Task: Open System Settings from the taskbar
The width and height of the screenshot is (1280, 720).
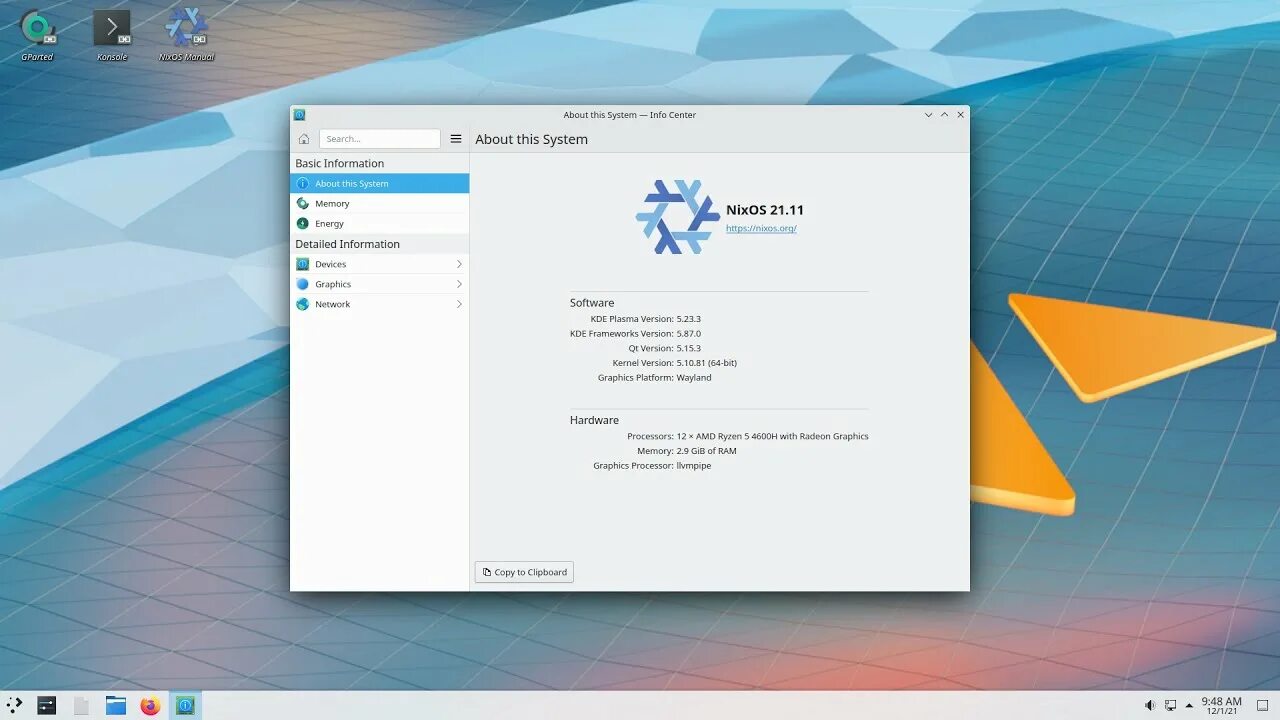Action: click(x=47, y=705)
